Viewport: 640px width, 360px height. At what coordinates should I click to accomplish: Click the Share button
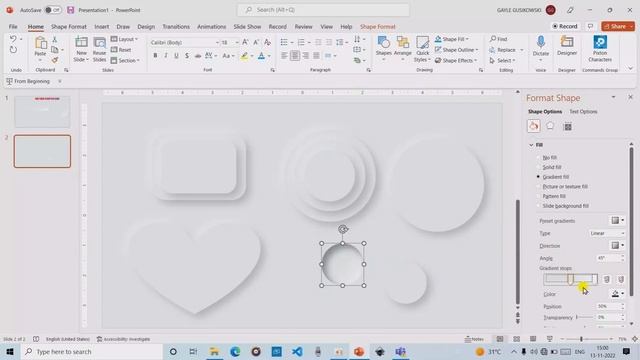(618, 26)
